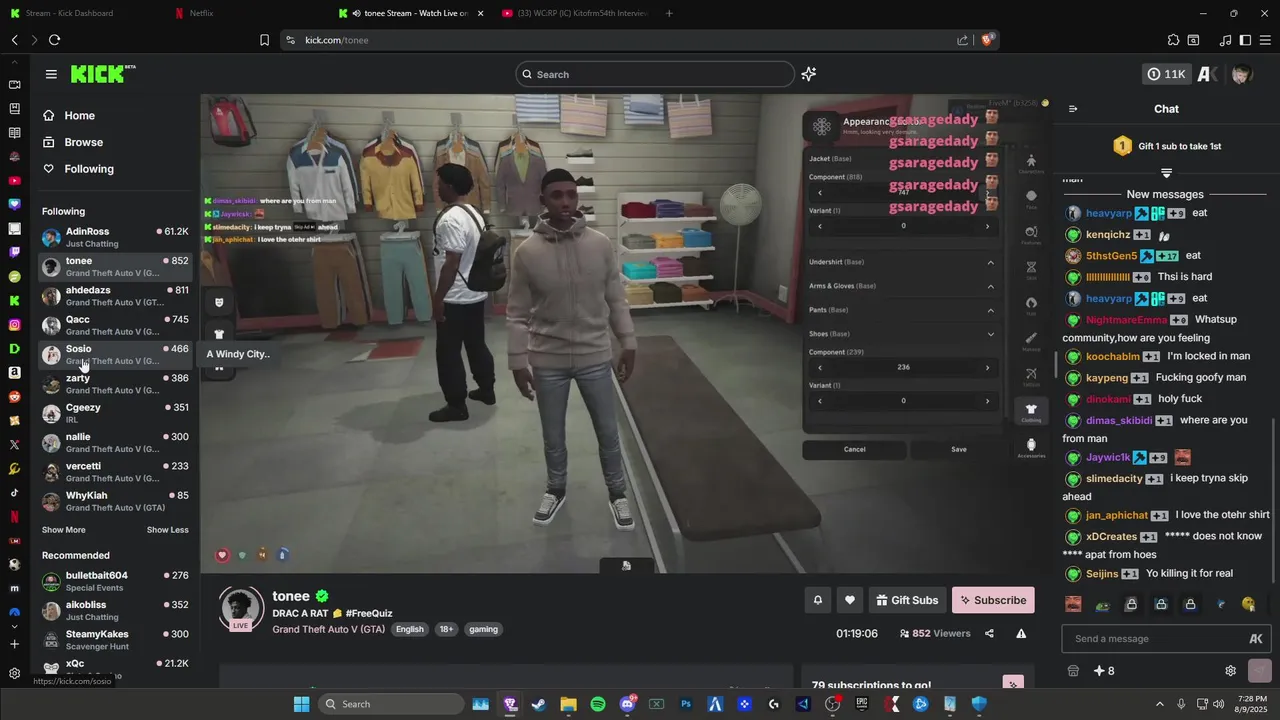Open the chat settings gear
Image resolution: width=1280 pixels, height=720 pixels.
click(1231, 671)
